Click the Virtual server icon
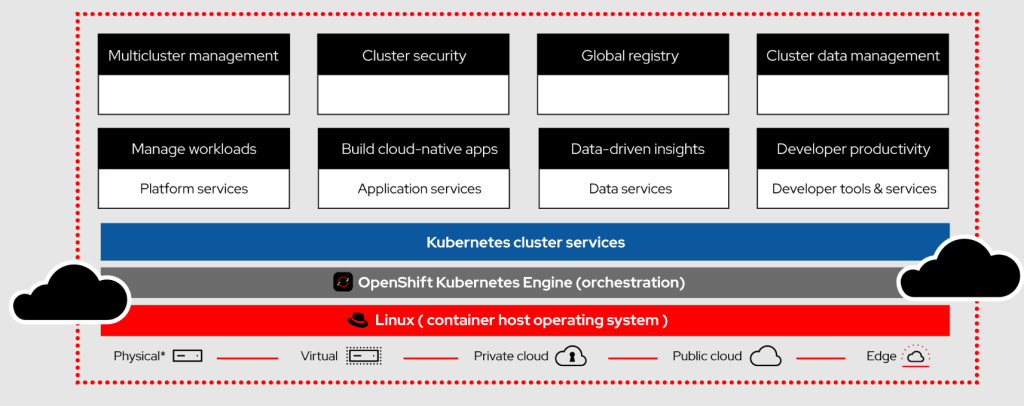 pyautogui.click(x=363, y=356)
